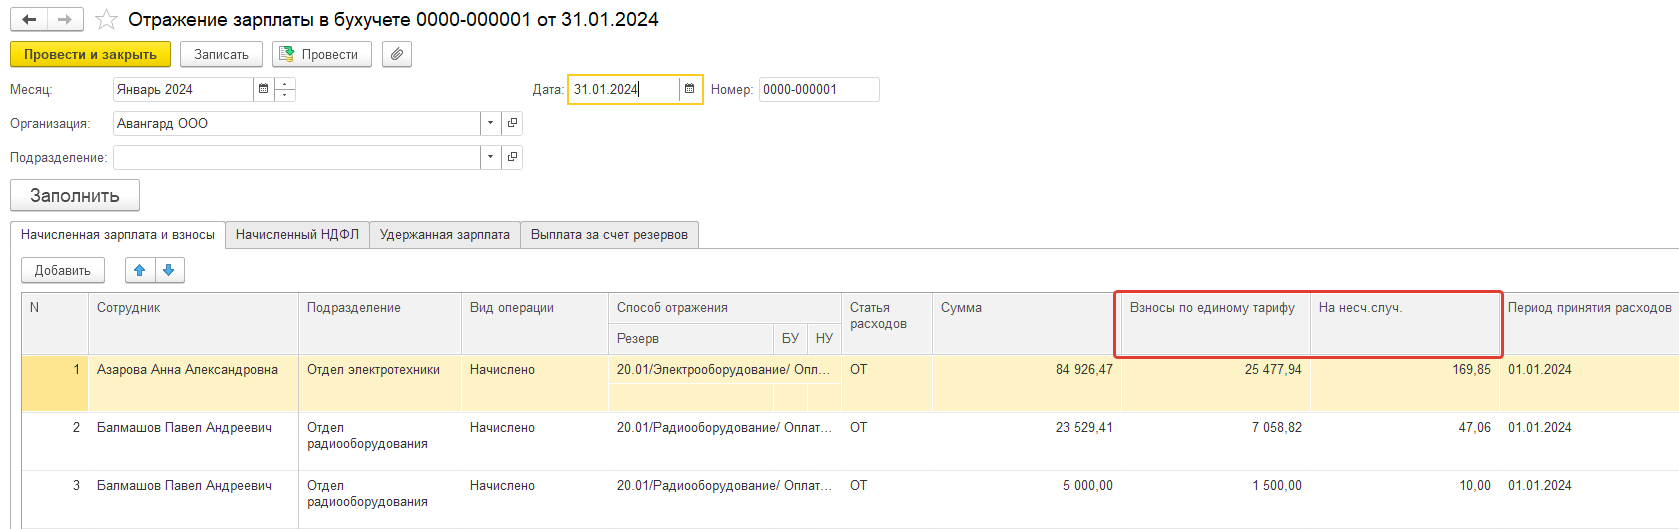Viewport: 1679px width, 529px height.
Task: Open calendar picker for Дата field
Action: tap(689, 89)
